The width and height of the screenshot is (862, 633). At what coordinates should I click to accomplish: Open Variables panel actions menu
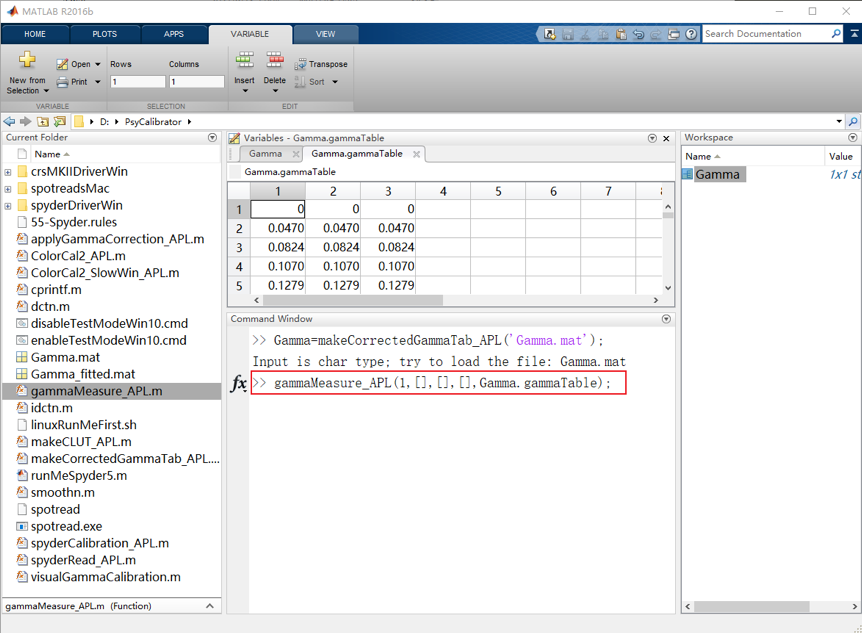tap(652, 139)
